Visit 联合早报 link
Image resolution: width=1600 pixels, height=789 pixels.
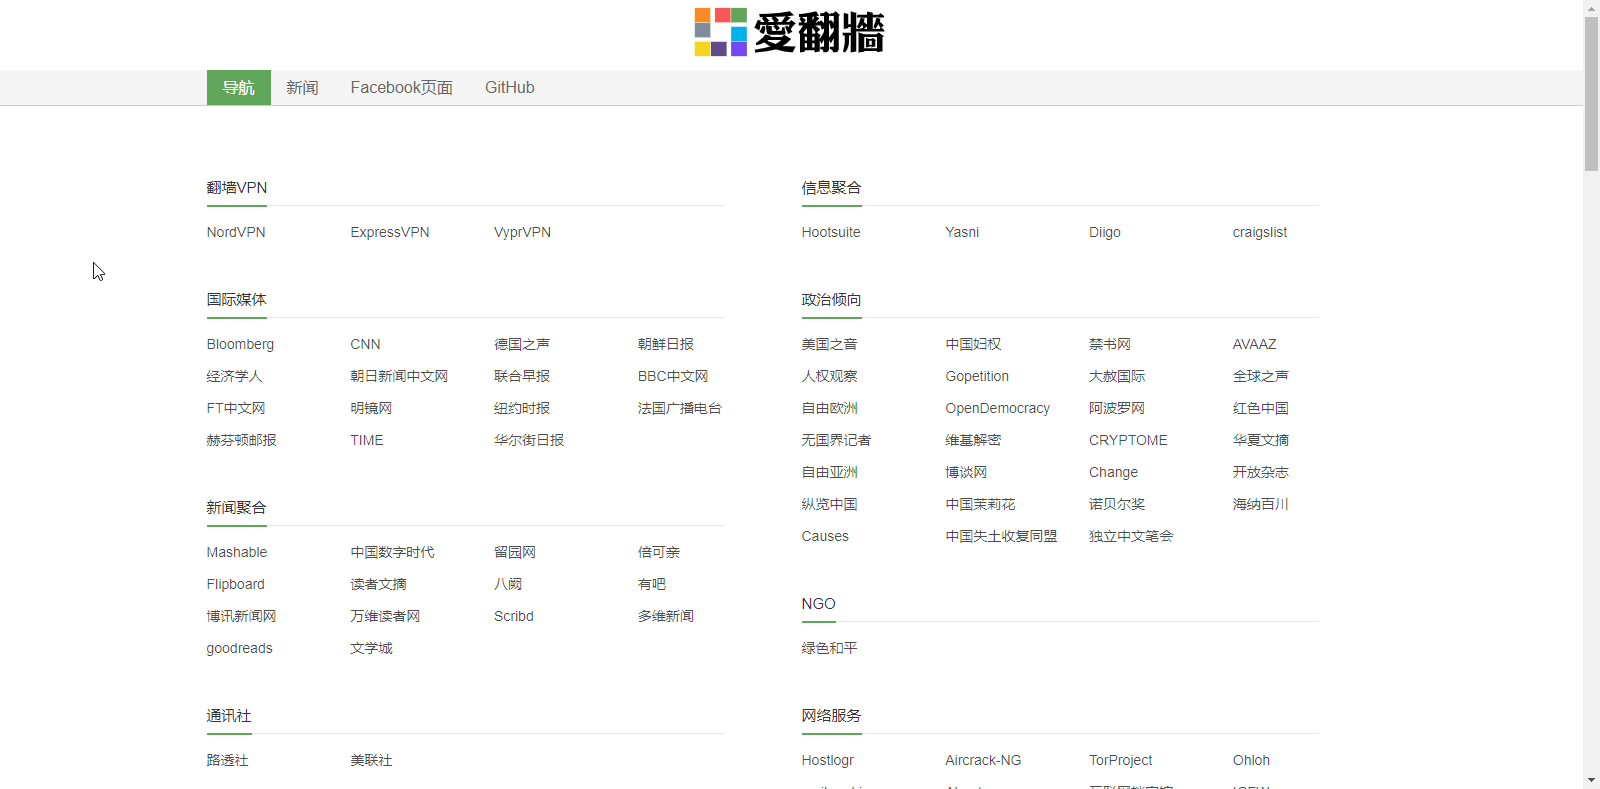coord(522,376)
